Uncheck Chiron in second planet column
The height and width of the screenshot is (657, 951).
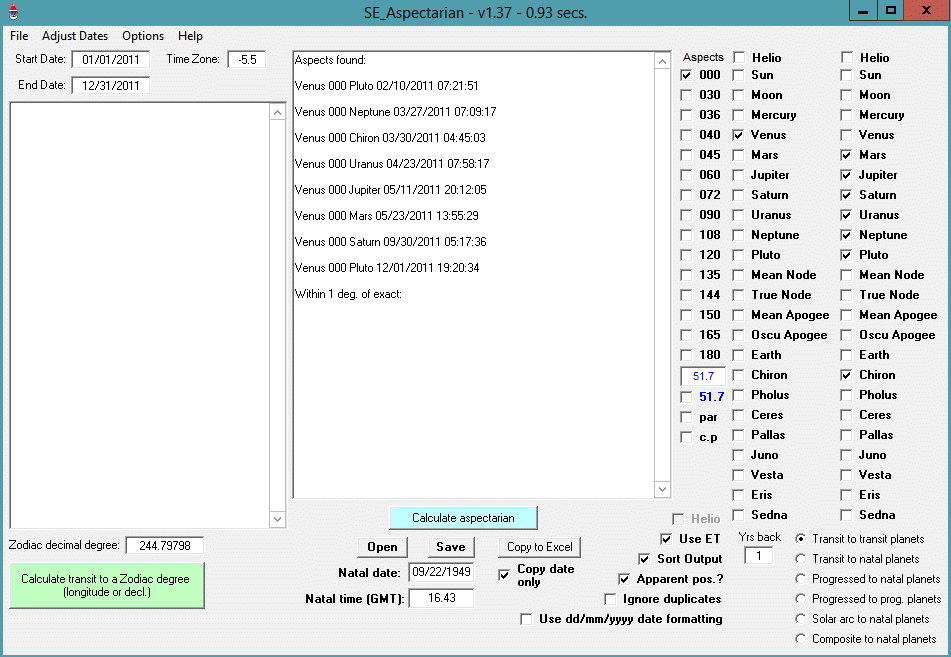846,375
